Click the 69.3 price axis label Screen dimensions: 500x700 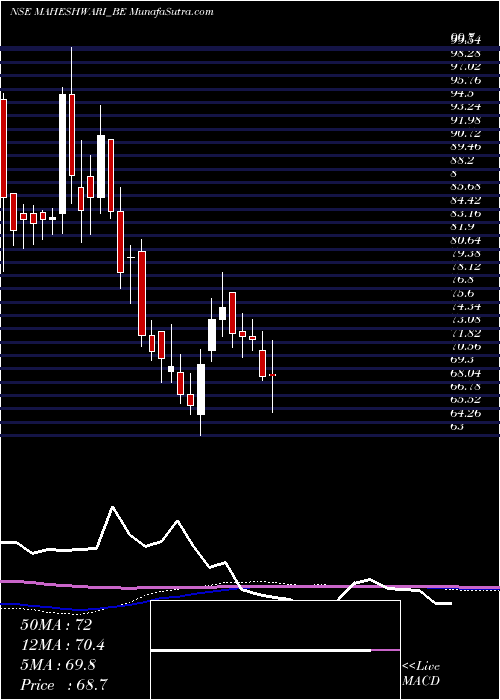[x=462, y=360]
